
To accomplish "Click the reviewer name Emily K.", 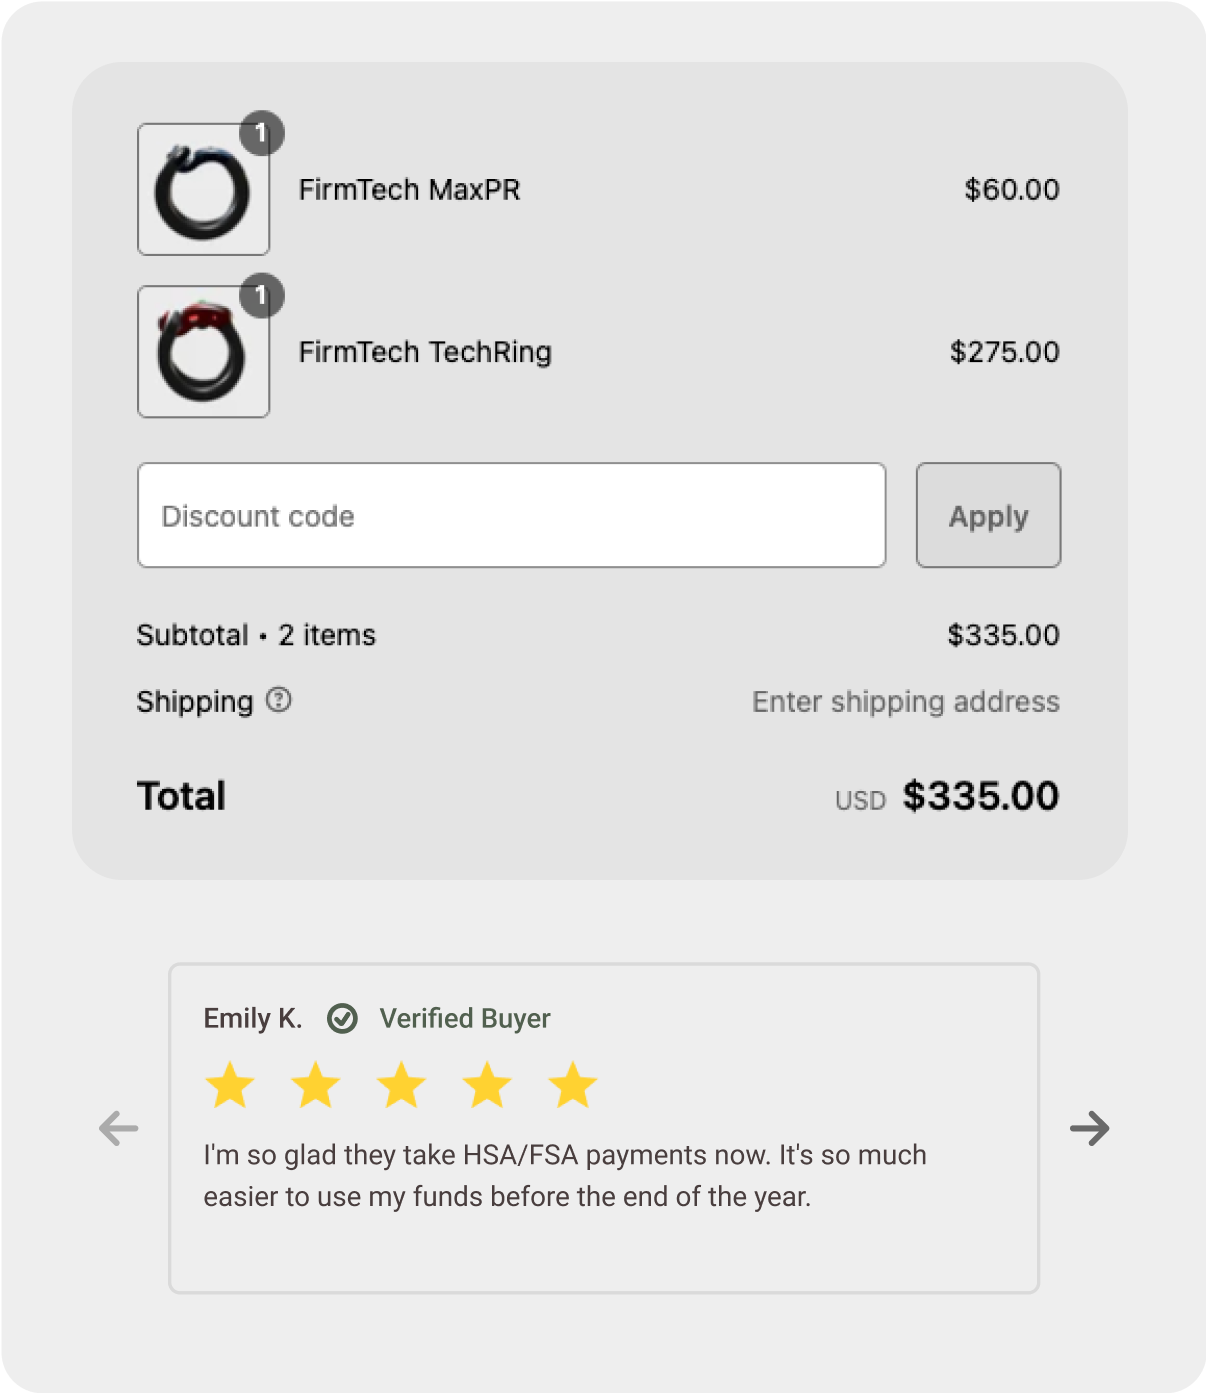I will coord(252,1019).
